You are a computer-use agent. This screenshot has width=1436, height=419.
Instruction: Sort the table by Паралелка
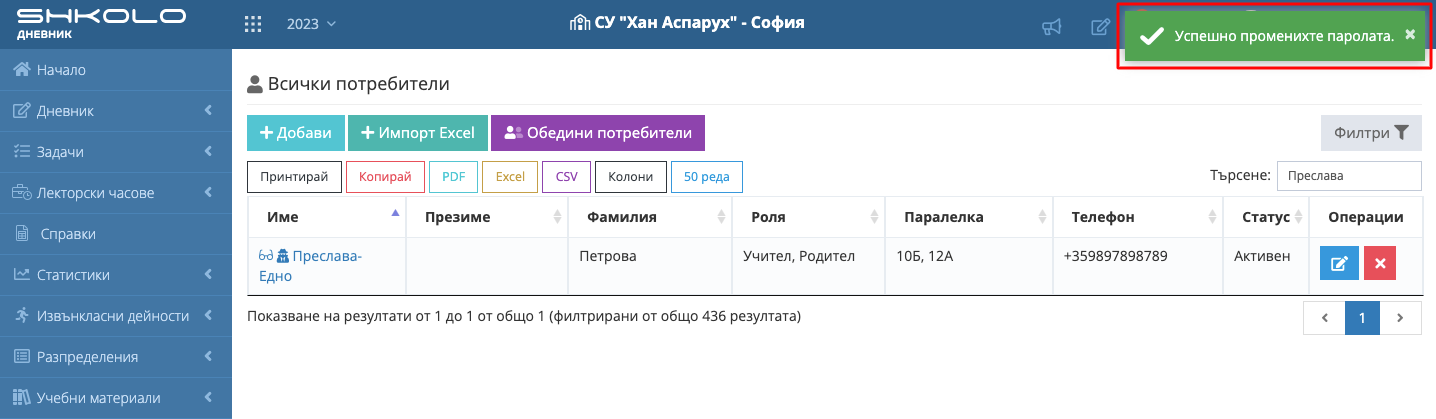(x=970, y=217)
